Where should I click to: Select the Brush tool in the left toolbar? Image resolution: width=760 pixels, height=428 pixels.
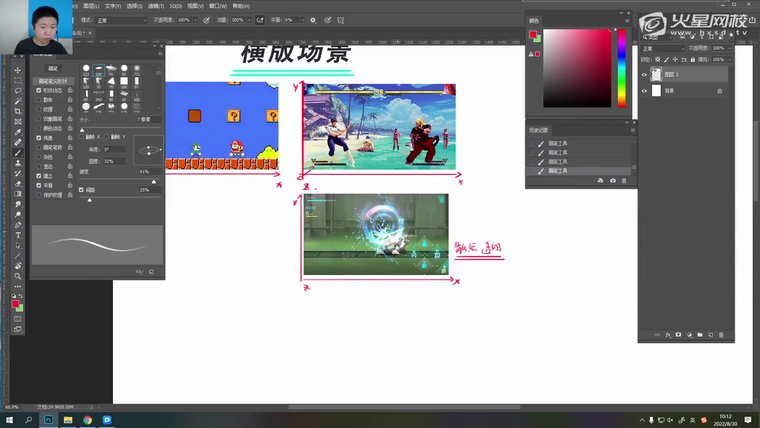(18, 154)
